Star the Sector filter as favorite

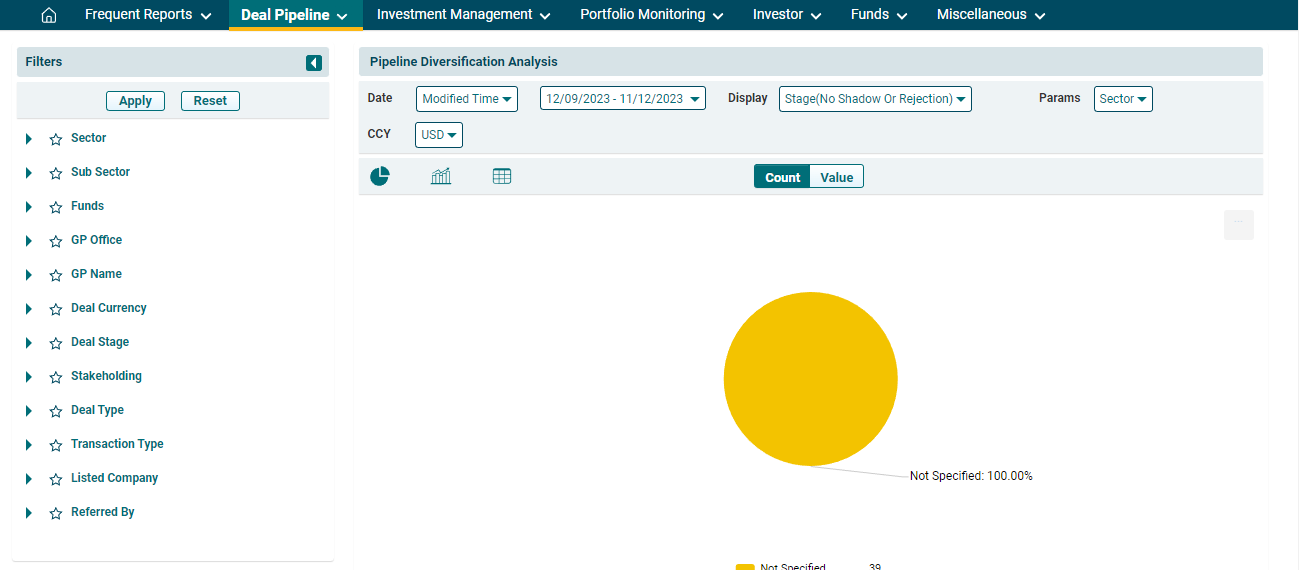[56, 139]
